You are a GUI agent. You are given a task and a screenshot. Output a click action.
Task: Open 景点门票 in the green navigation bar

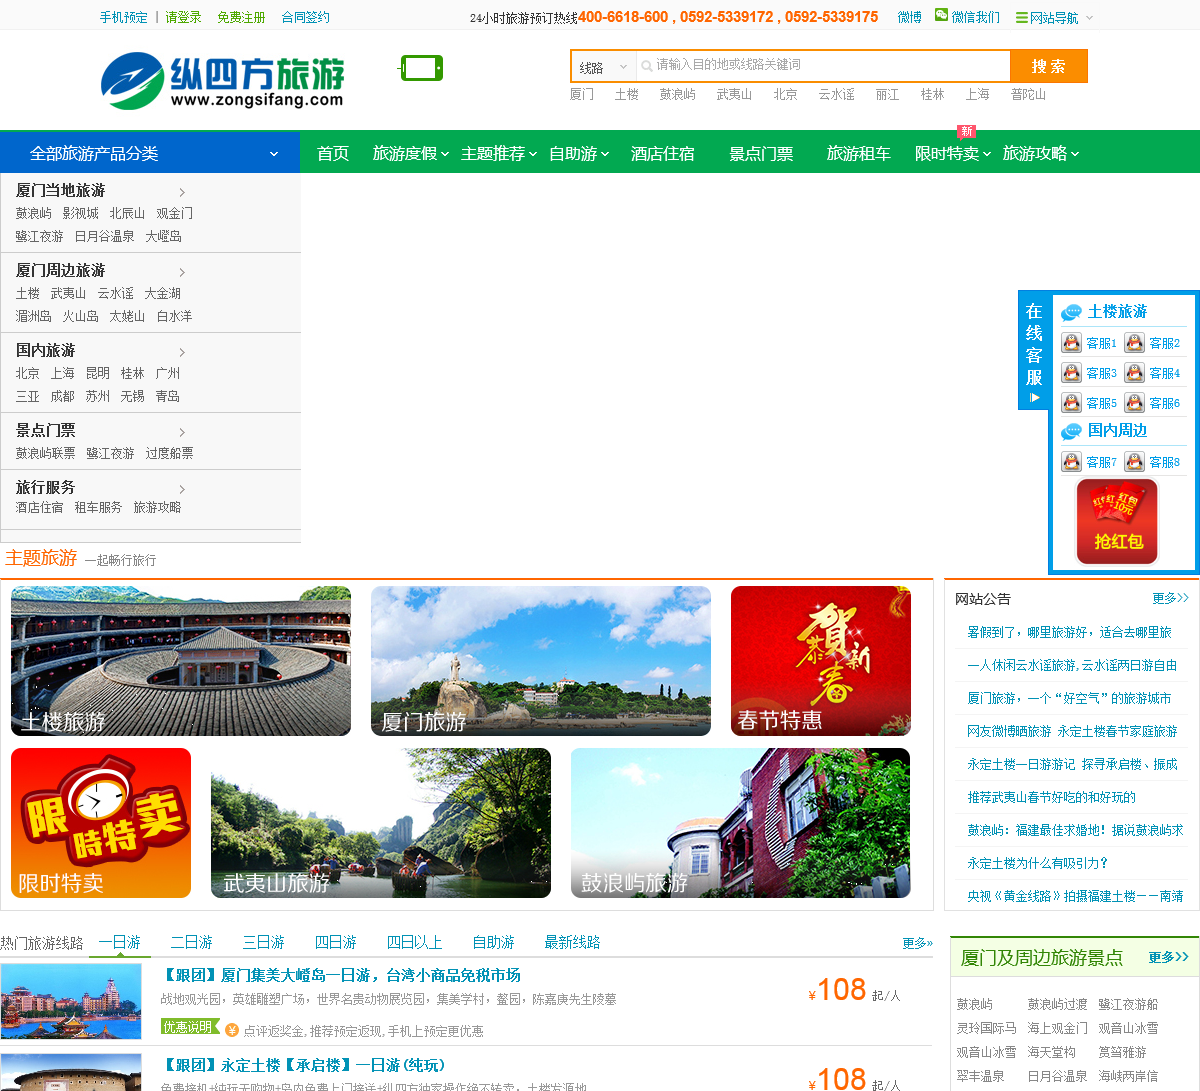(761, 153)
